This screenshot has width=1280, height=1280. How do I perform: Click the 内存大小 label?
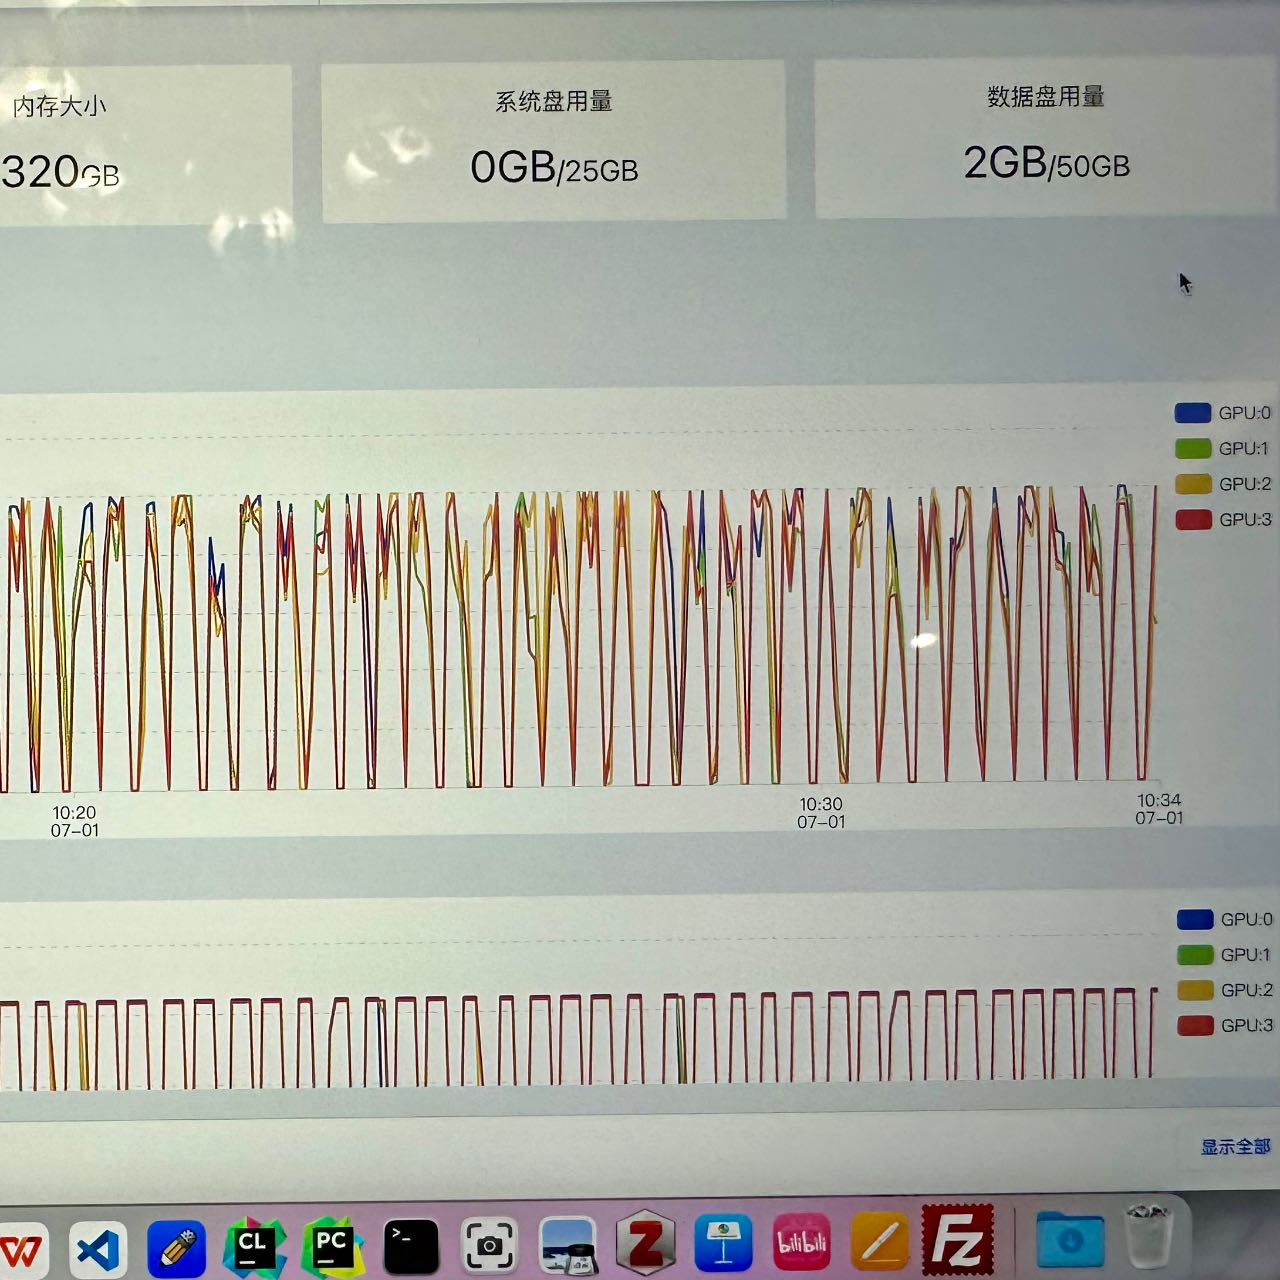pos(59,106)
